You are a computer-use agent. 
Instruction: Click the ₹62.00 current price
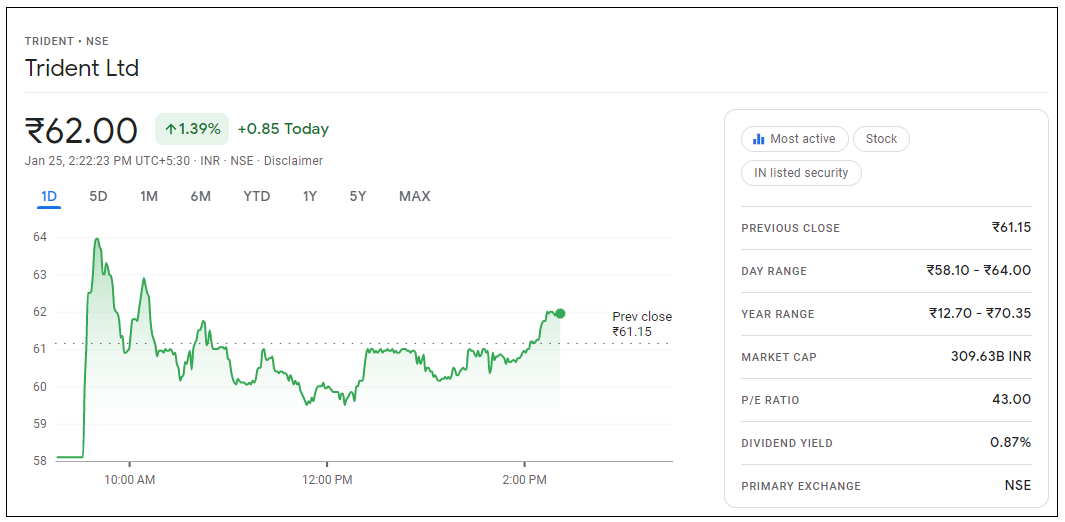[82, 131]
